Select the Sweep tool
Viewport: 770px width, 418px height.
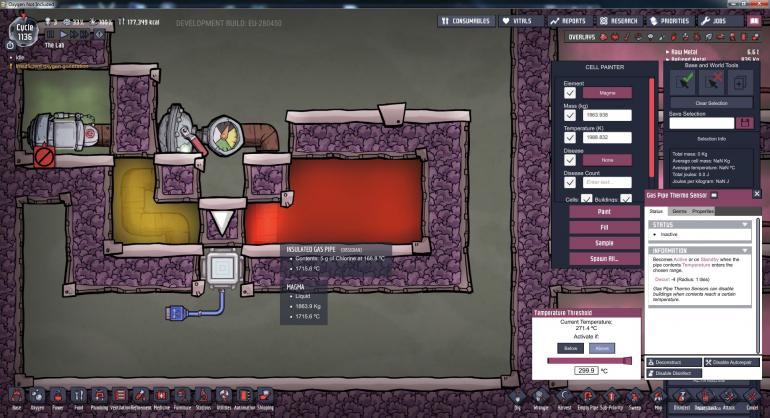coord(635,398)
